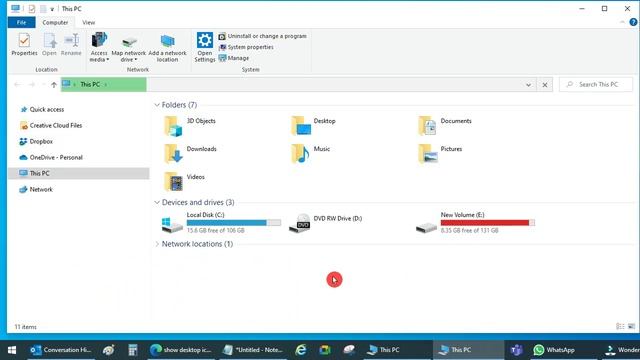640x360 pixels.
Task: Open the File tab
Action: click(22, 22)
